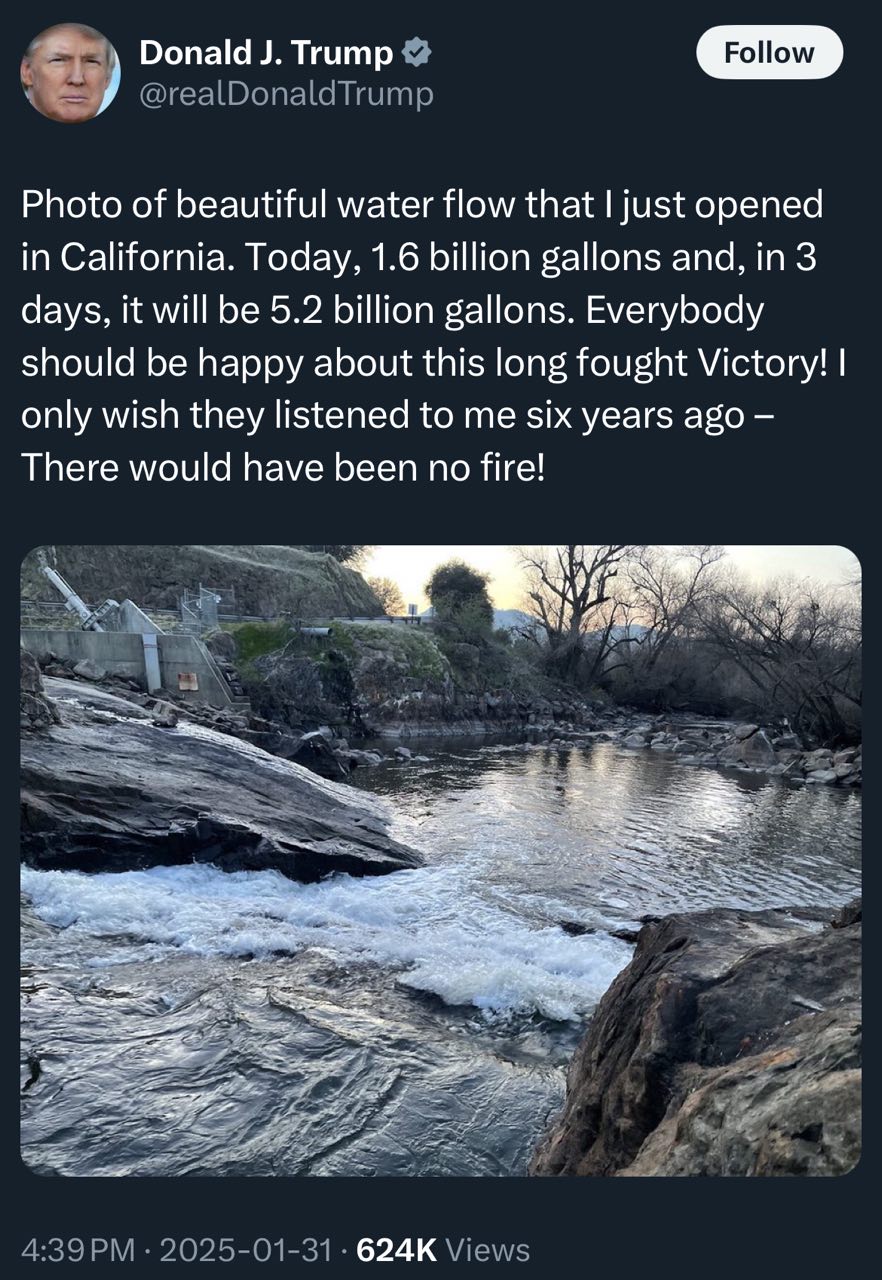Open the Donald J. Trump display name

(266, 54)
